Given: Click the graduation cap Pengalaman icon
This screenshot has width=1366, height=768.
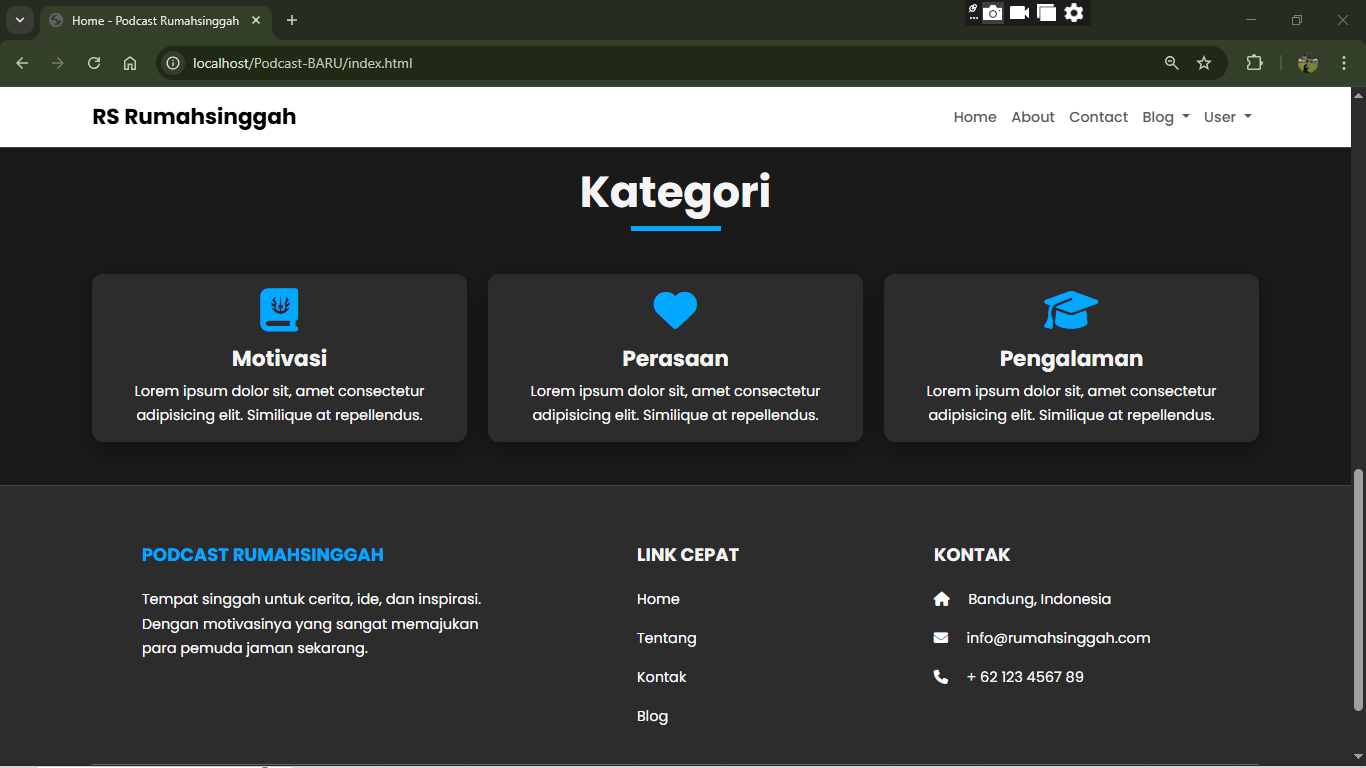Looking at the screenshot, I should [x=1071, y=310].
